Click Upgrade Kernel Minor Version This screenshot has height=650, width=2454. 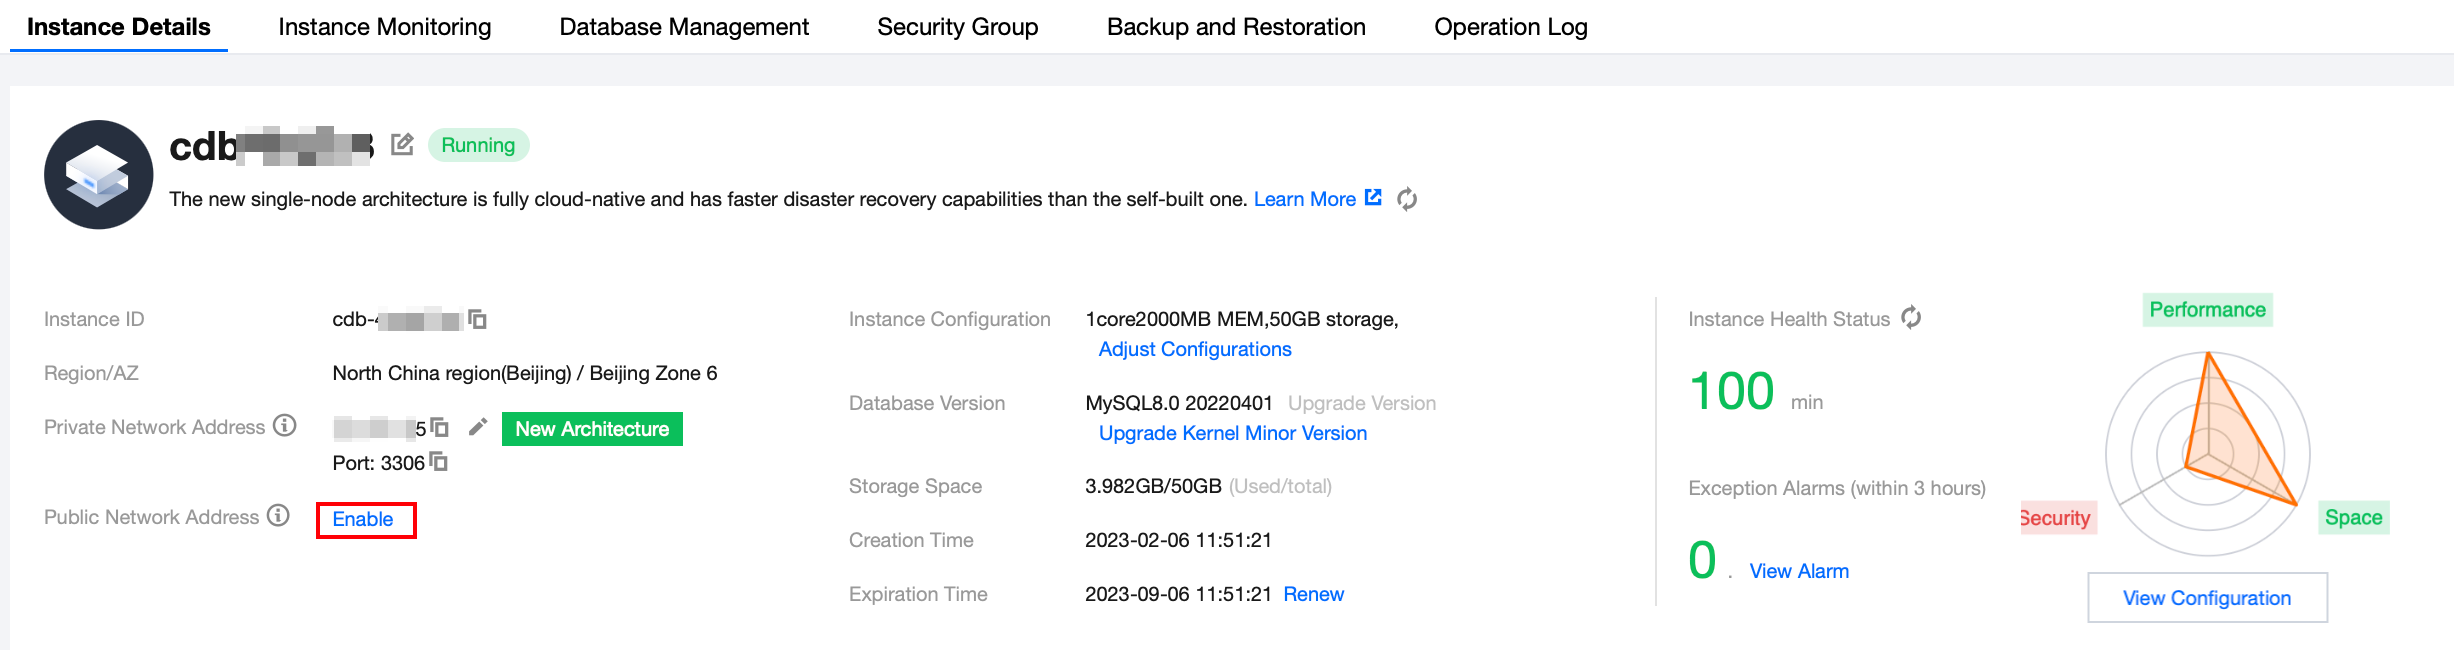point(1232,433)
